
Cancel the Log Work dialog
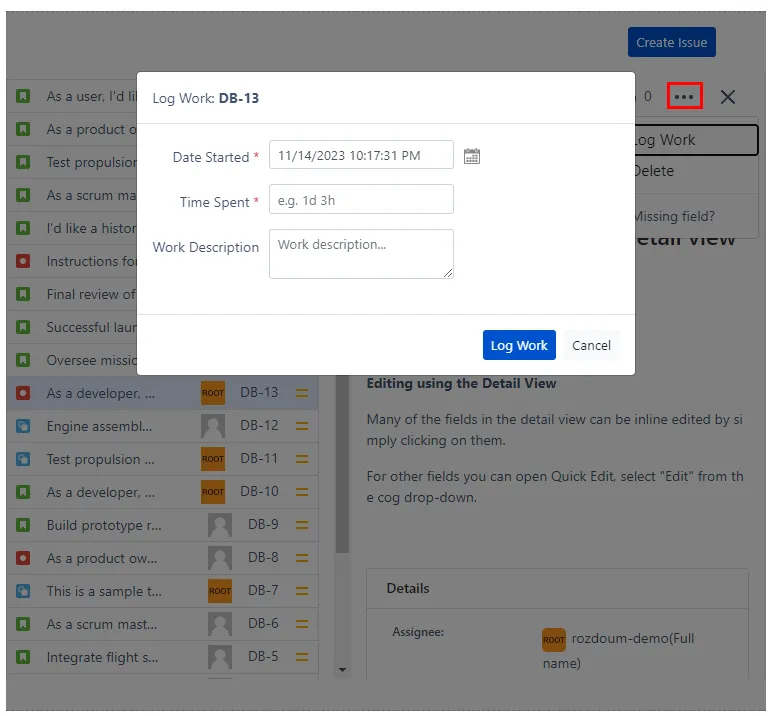(x=591, y=345)
